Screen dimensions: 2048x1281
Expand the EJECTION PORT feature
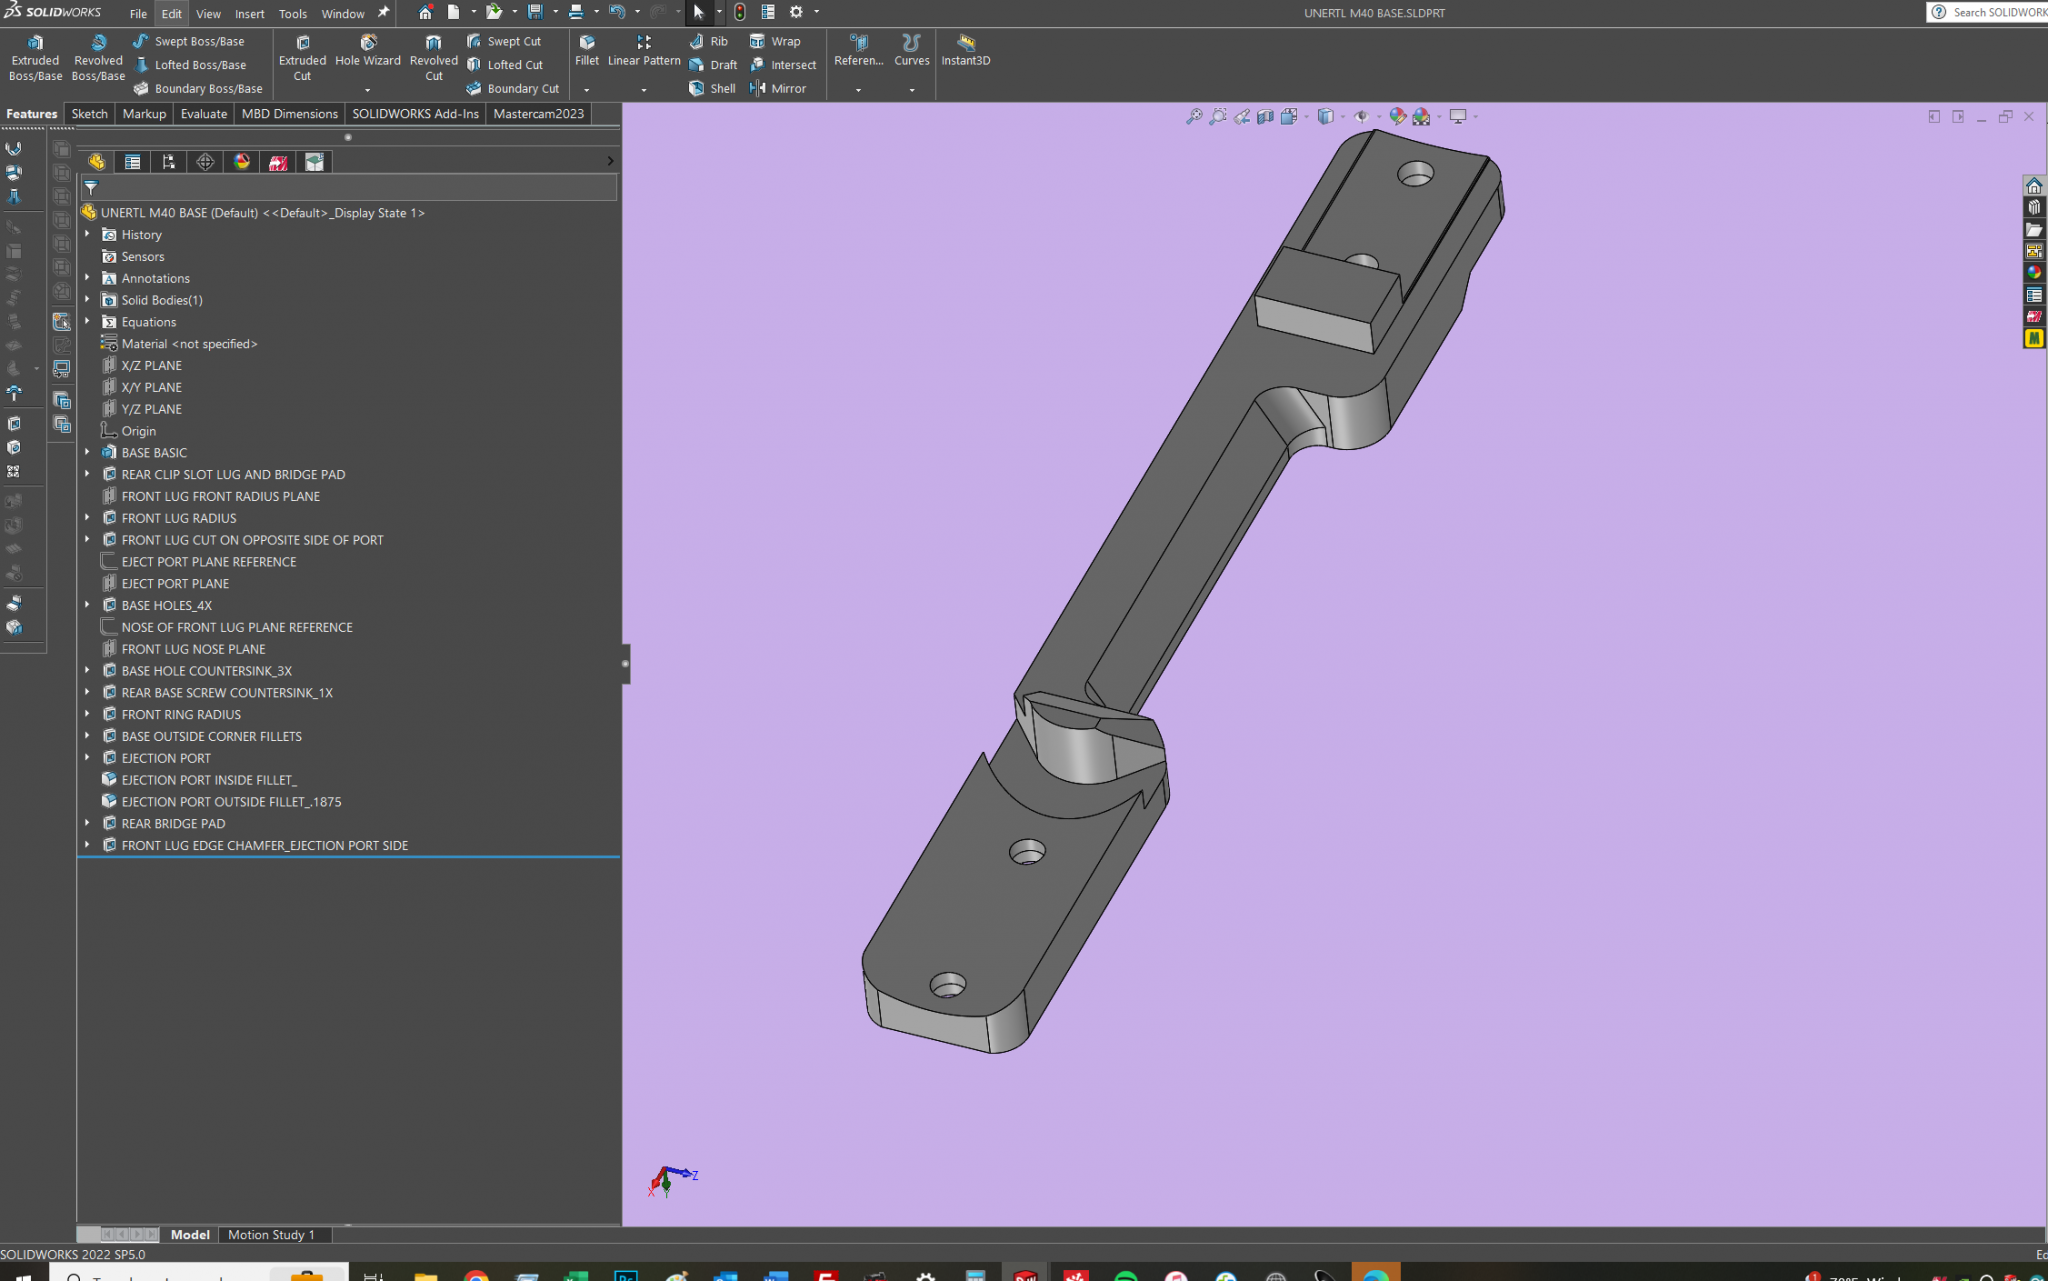[x=87, y=758]
